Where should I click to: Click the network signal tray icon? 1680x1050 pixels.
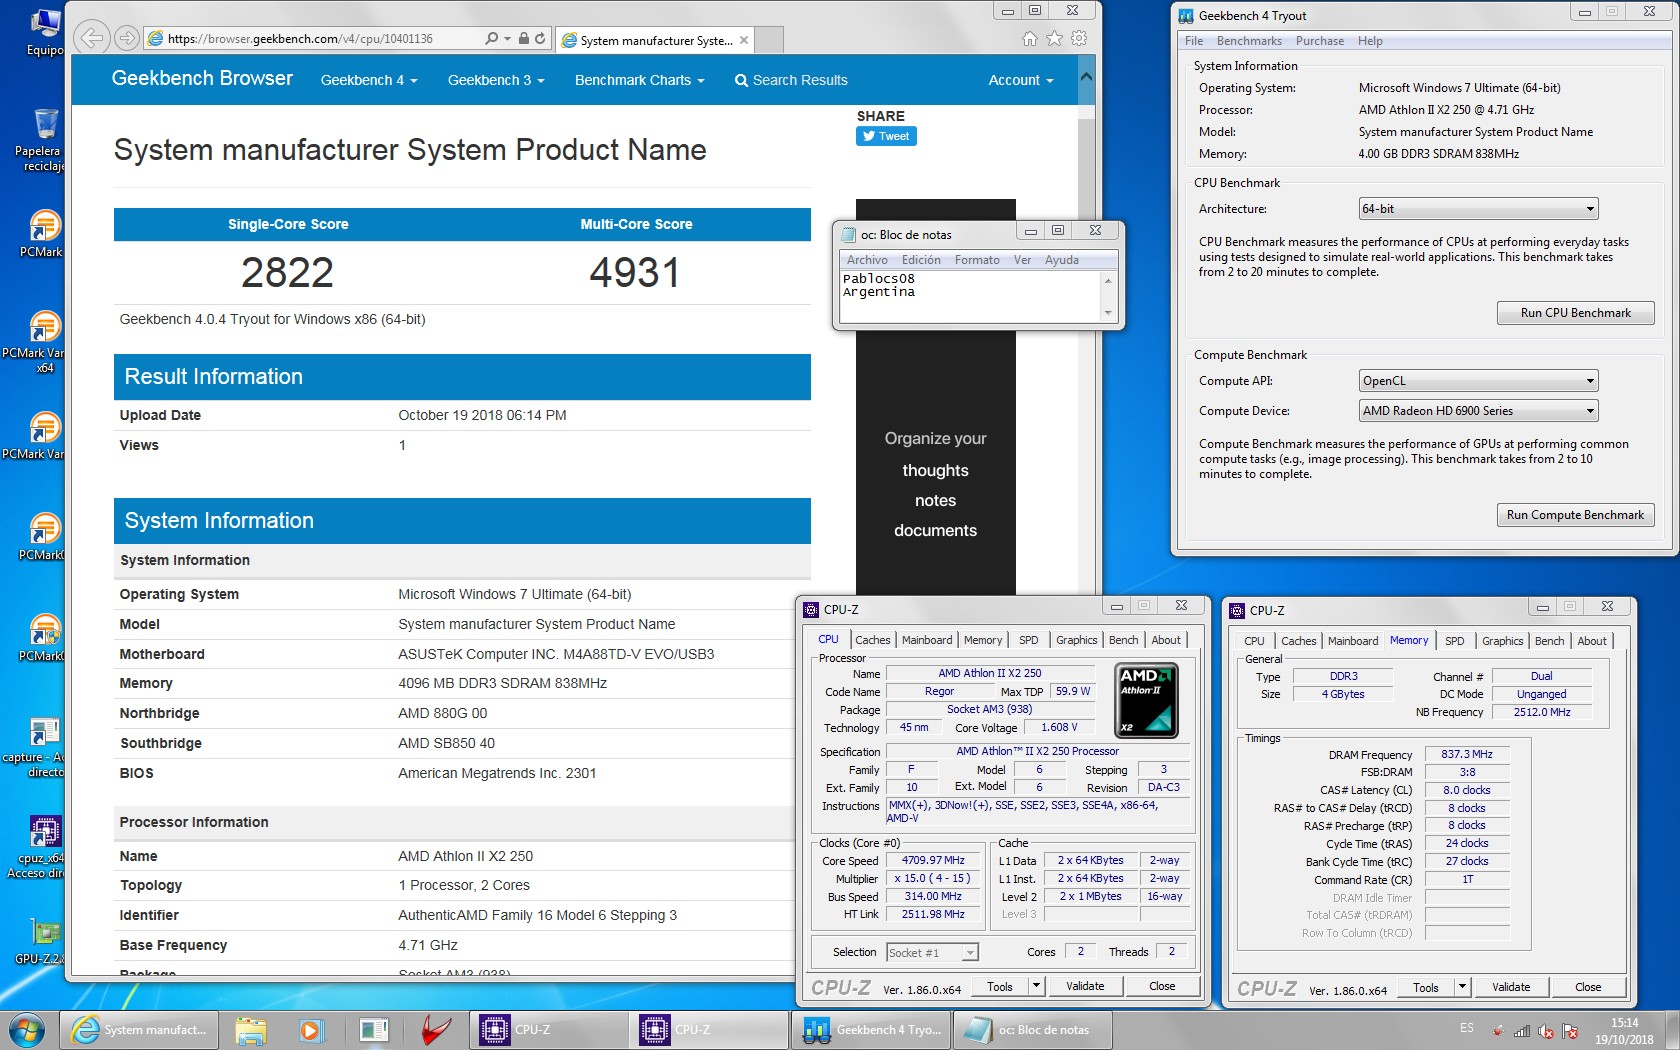coord(1522,1030)
